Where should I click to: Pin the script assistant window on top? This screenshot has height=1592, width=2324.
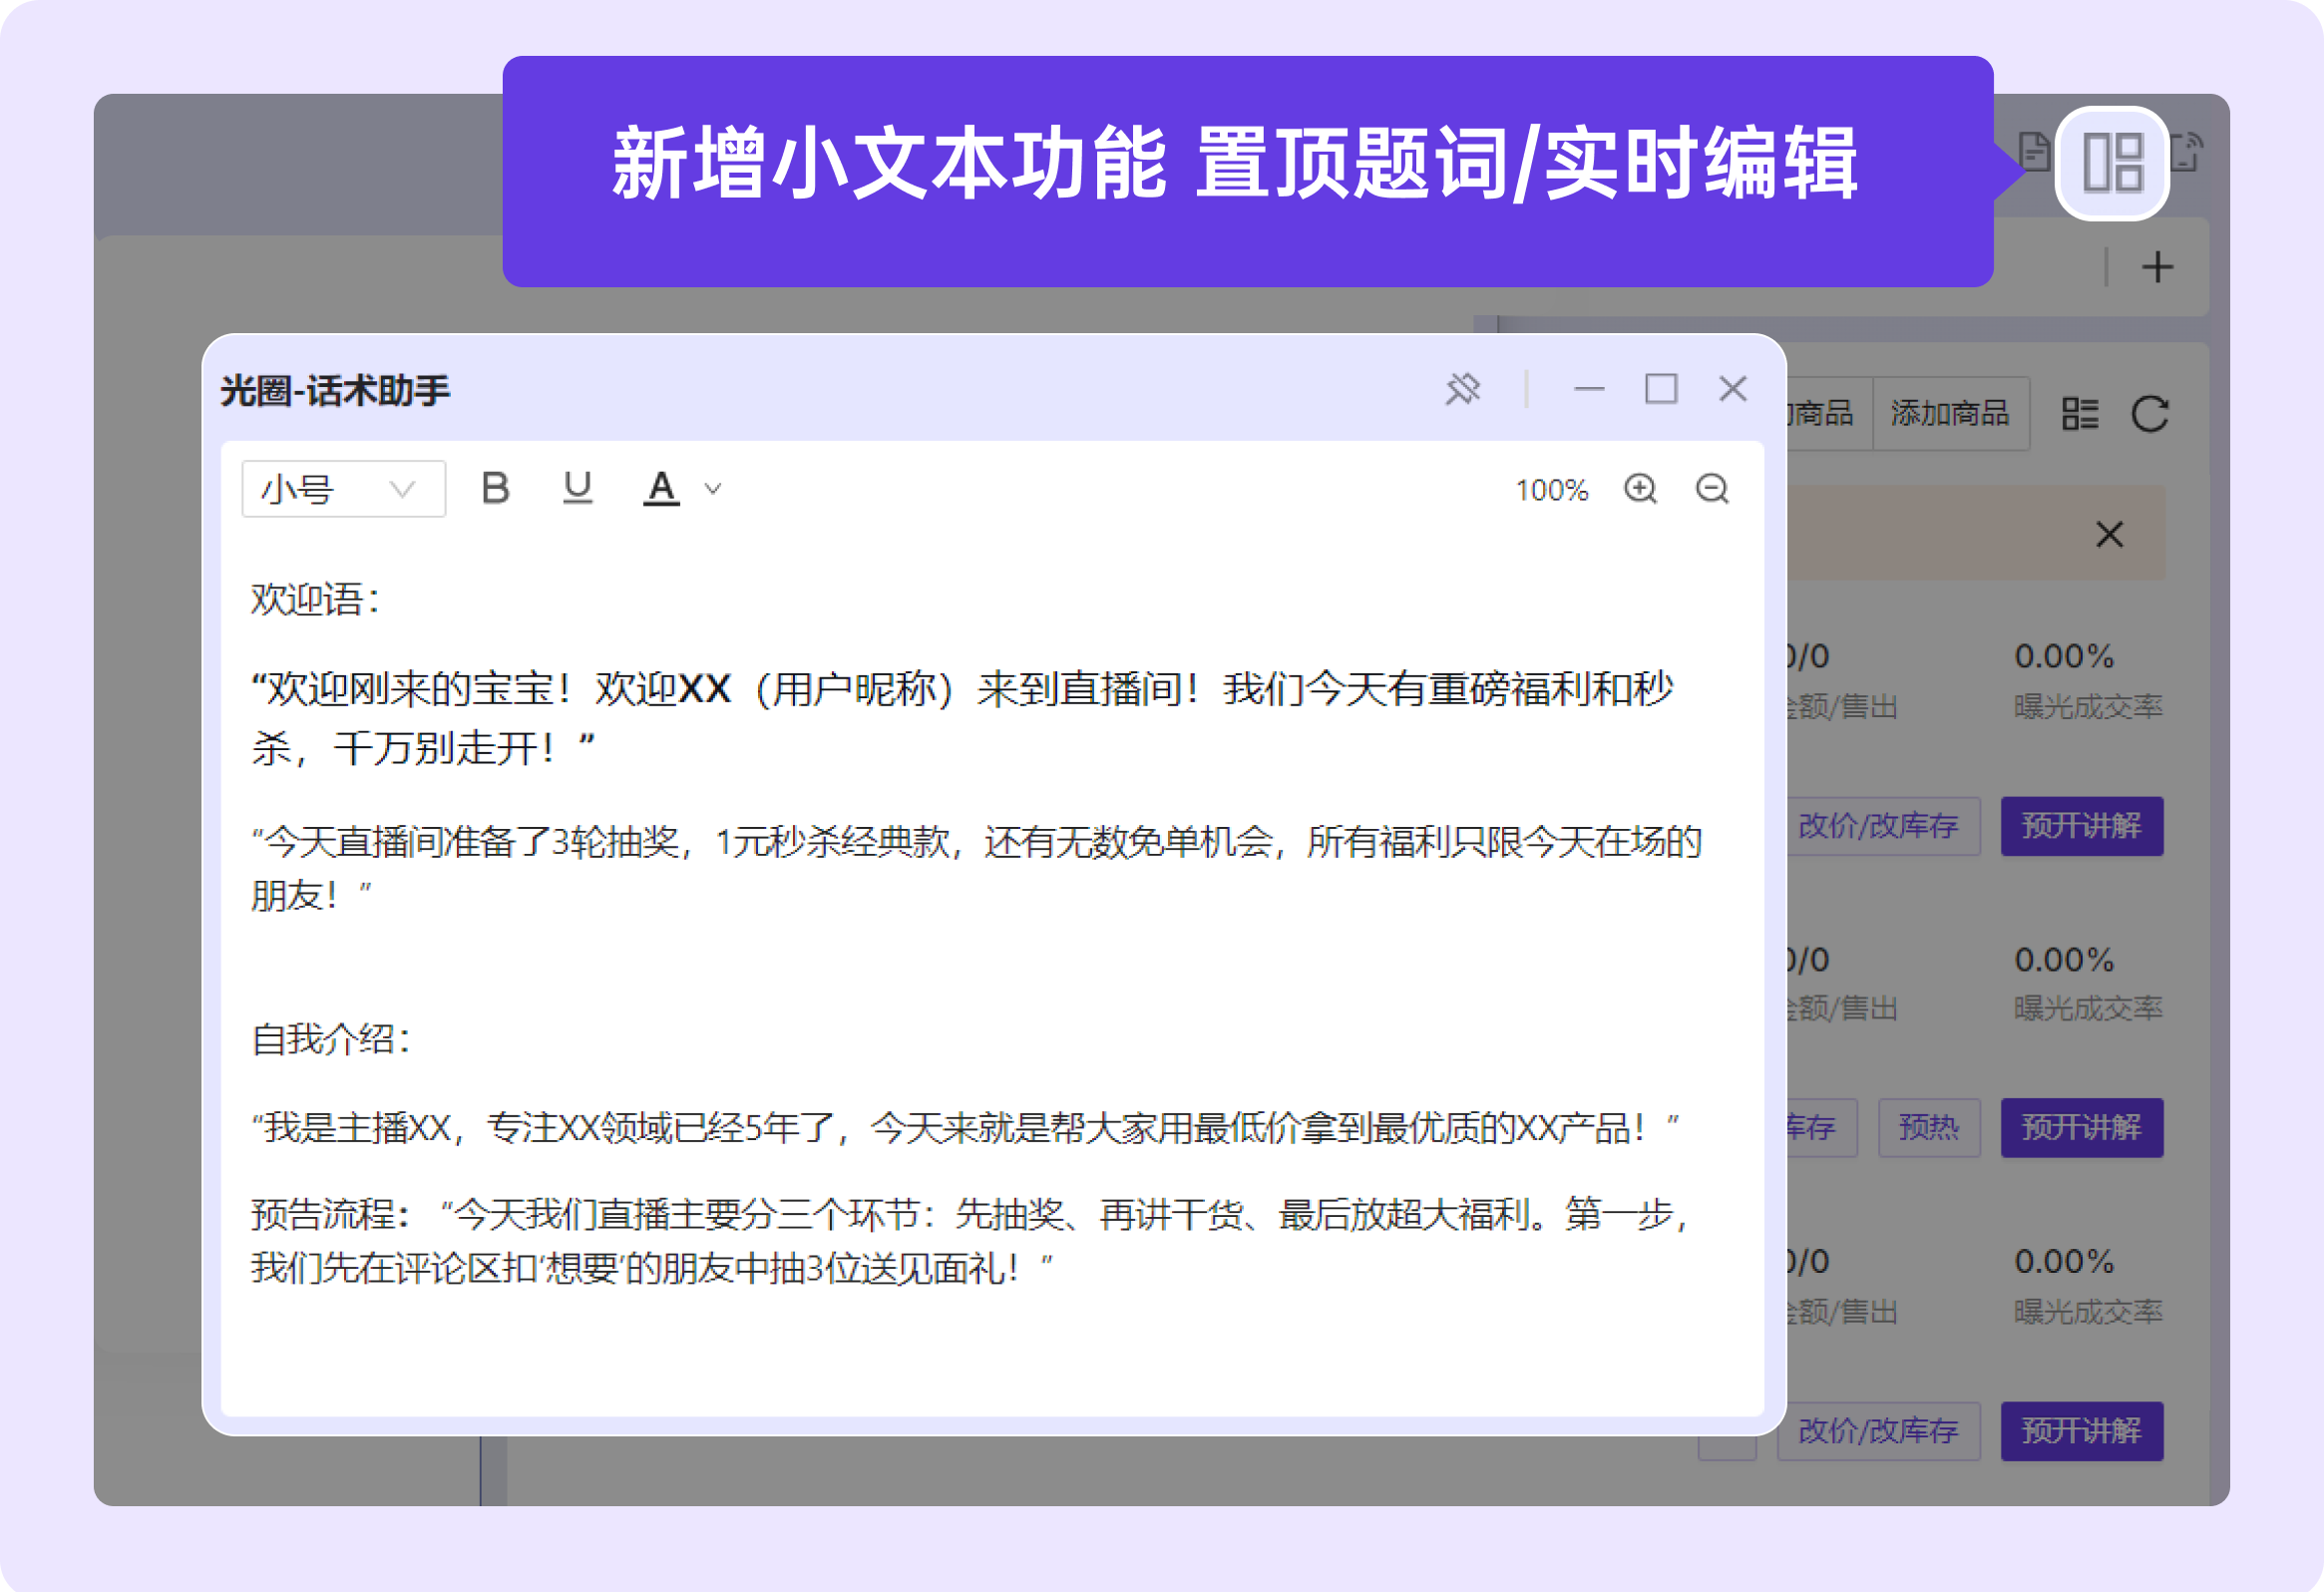click(1462, 388)
